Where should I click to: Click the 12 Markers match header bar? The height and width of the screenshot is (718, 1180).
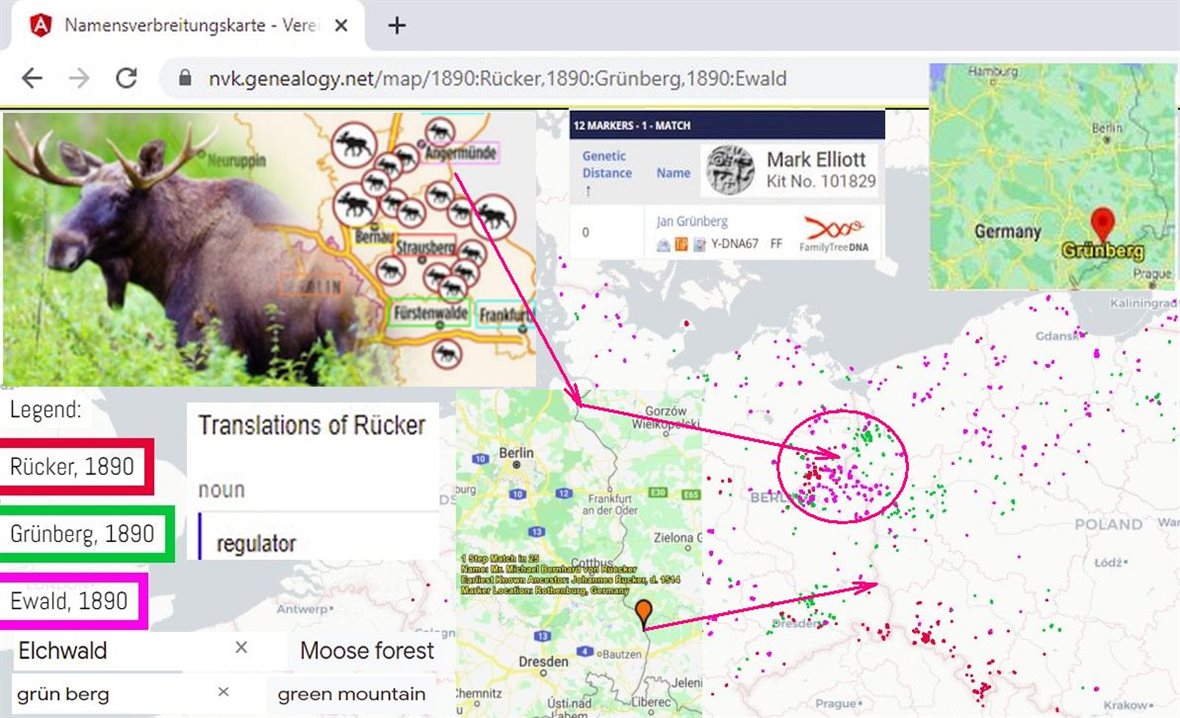(x=726, y=125)
